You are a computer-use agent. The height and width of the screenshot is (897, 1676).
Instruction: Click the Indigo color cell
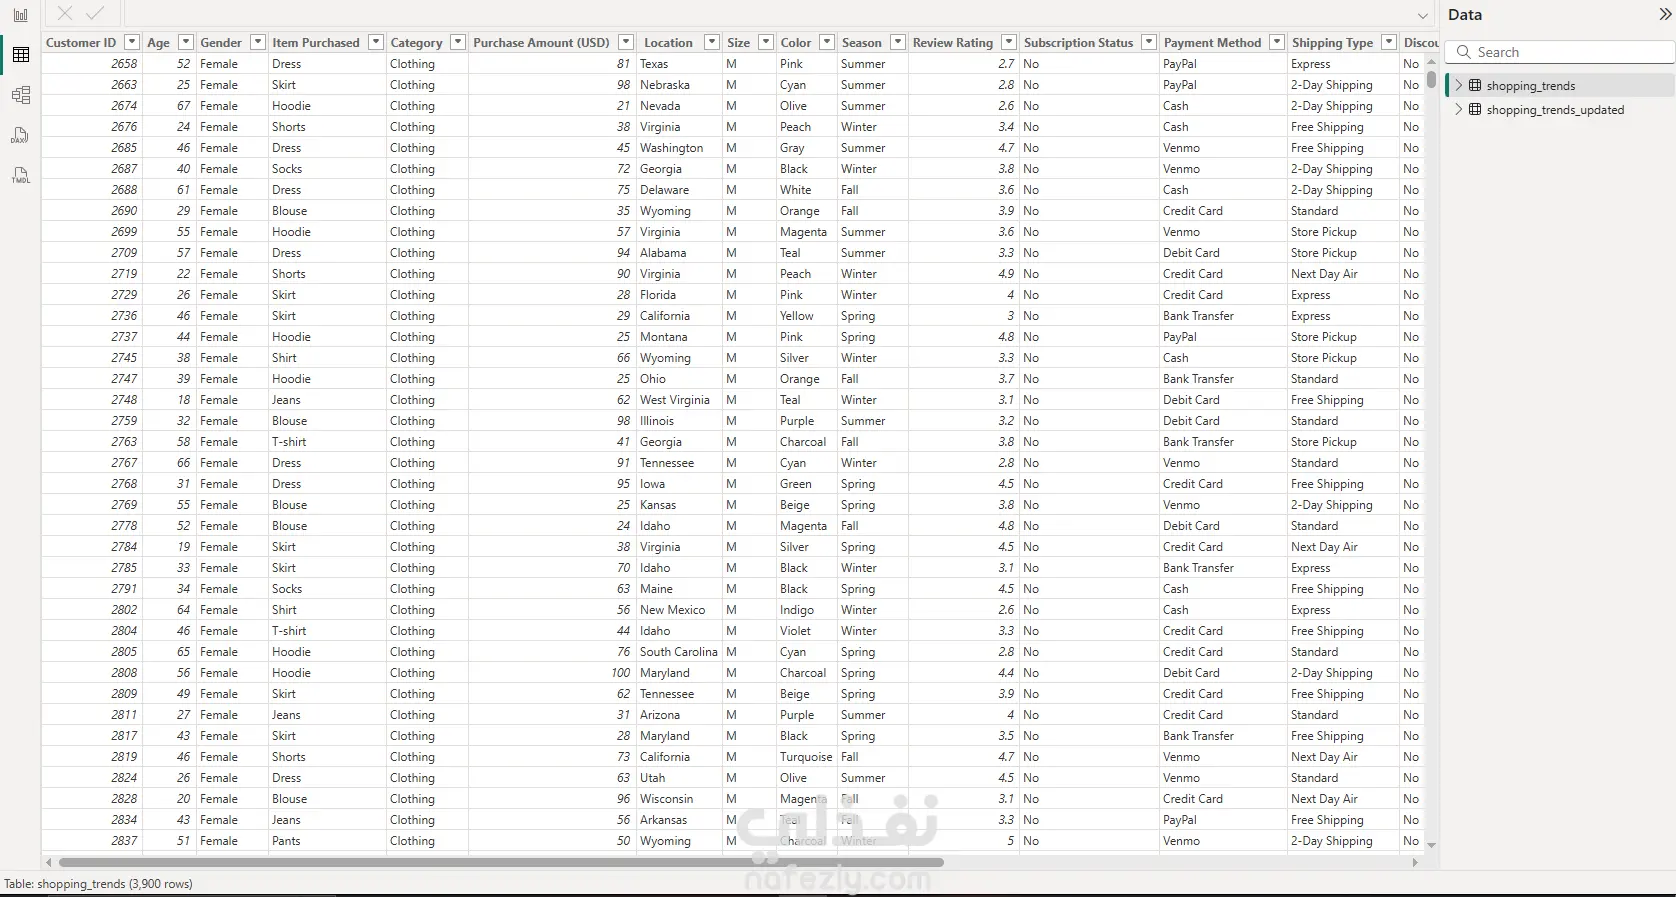[806, 609]
